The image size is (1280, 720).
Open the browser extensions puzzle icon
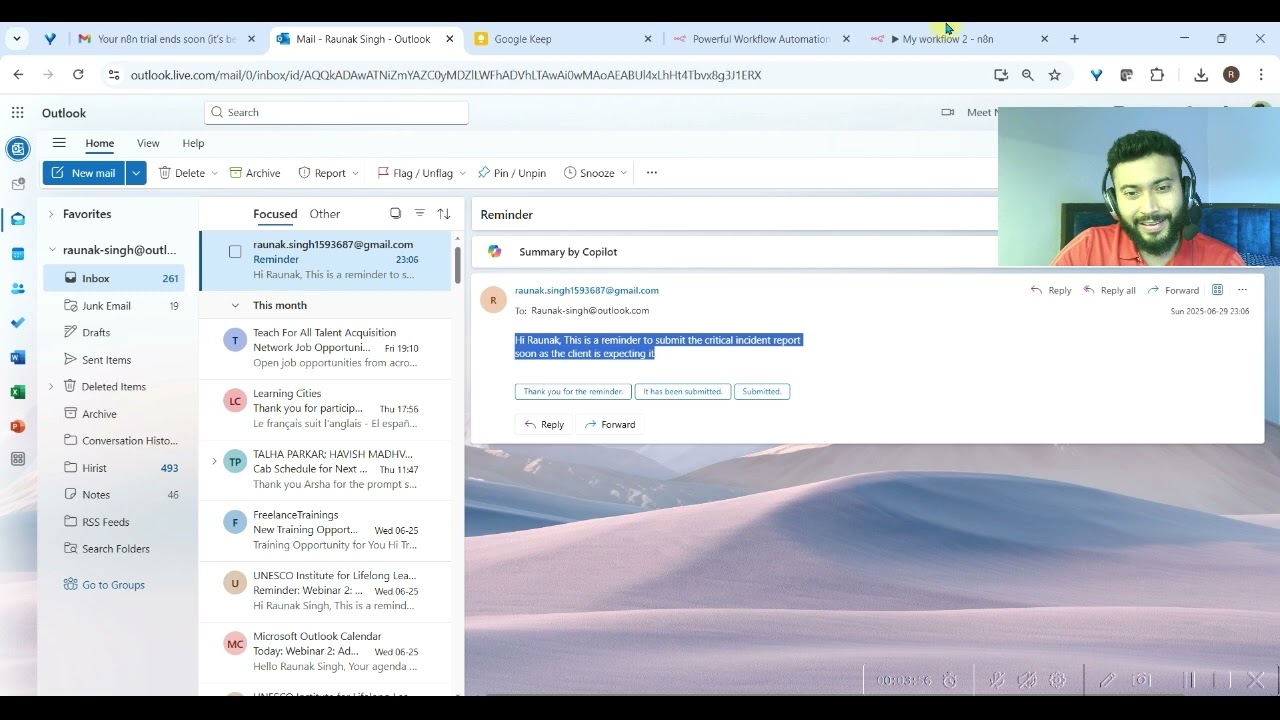[1157, 75]
